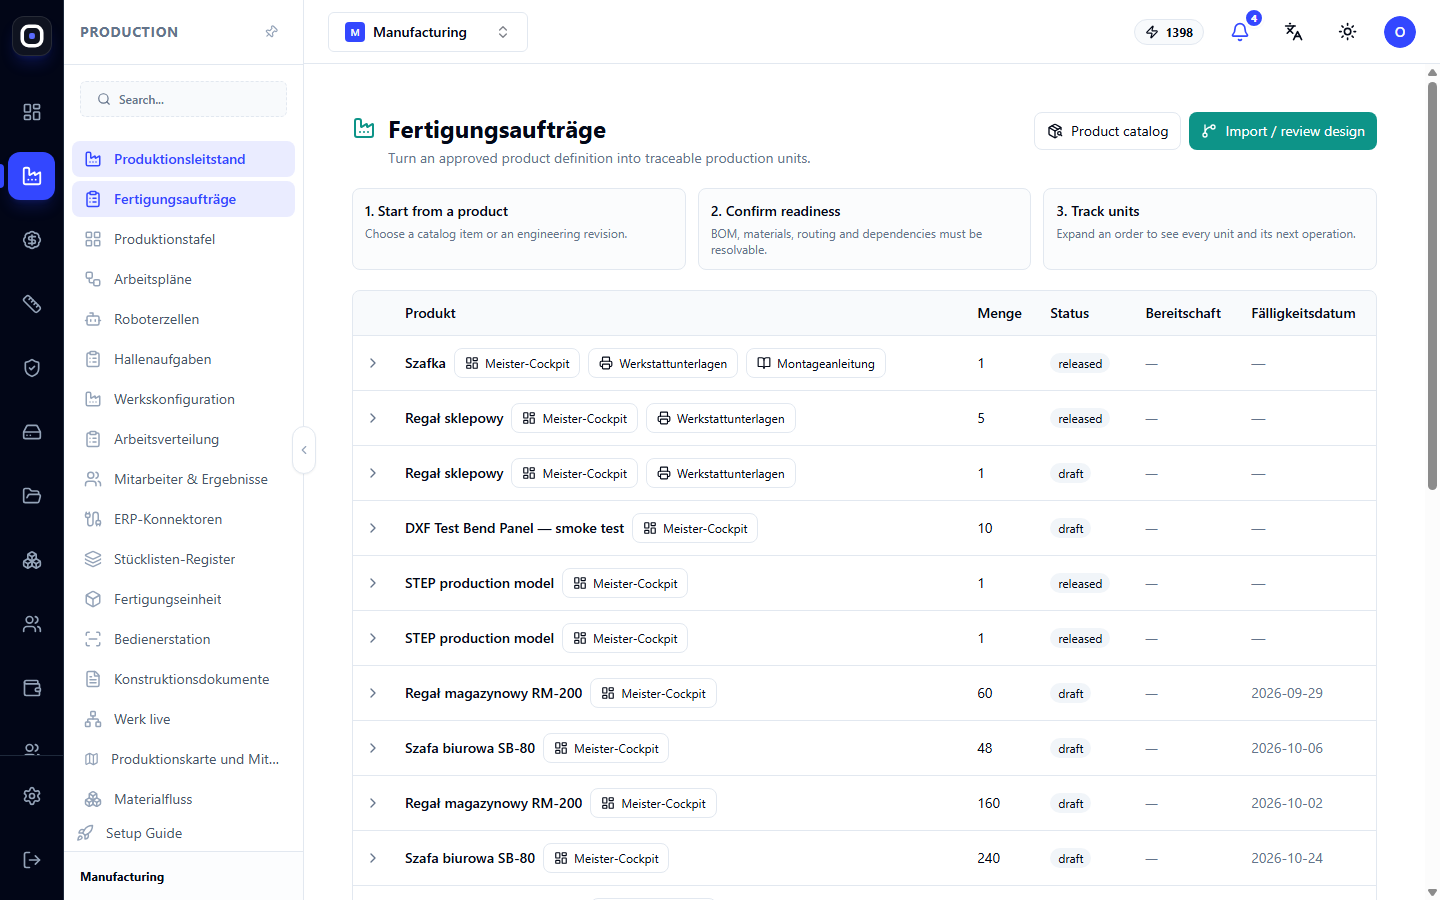The image size is (1440, 900).
Task: Open the stacked cubes icon in left rail
Action: tap(32, 560)
